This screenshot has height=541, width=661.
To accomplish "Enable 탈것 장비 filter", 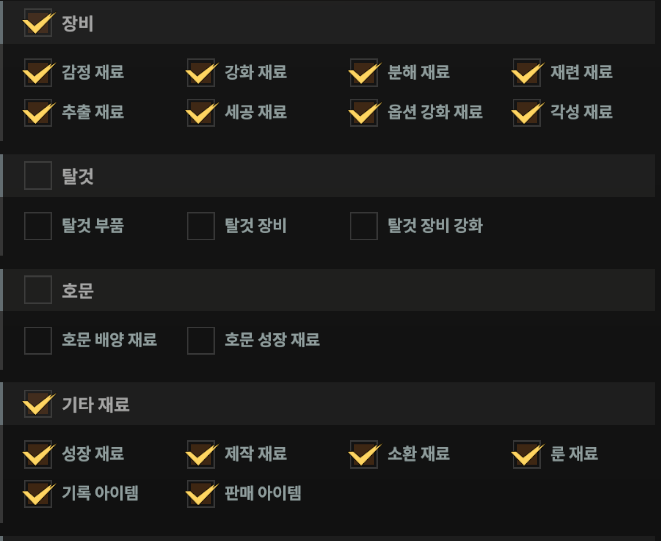I will point(201,226).
